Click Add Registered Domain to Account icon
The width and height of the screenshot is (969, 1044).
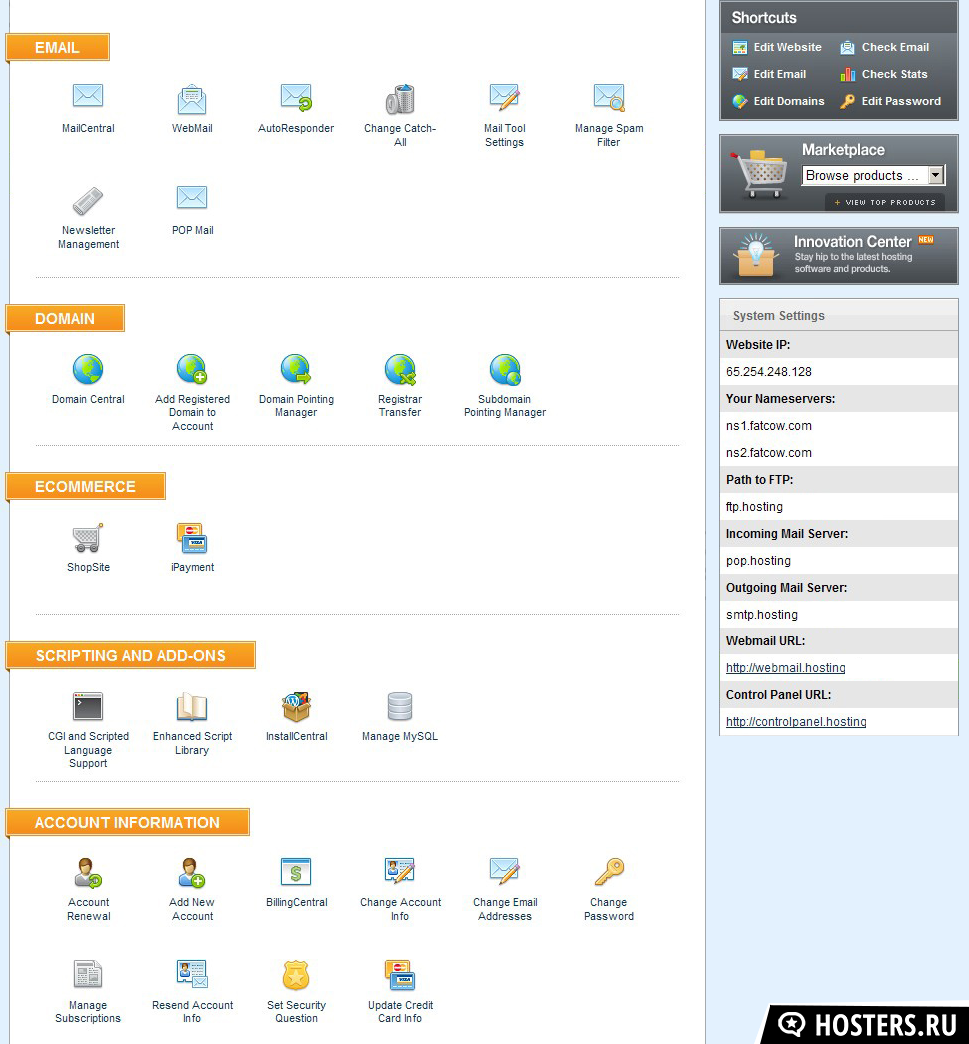(192, 370)
